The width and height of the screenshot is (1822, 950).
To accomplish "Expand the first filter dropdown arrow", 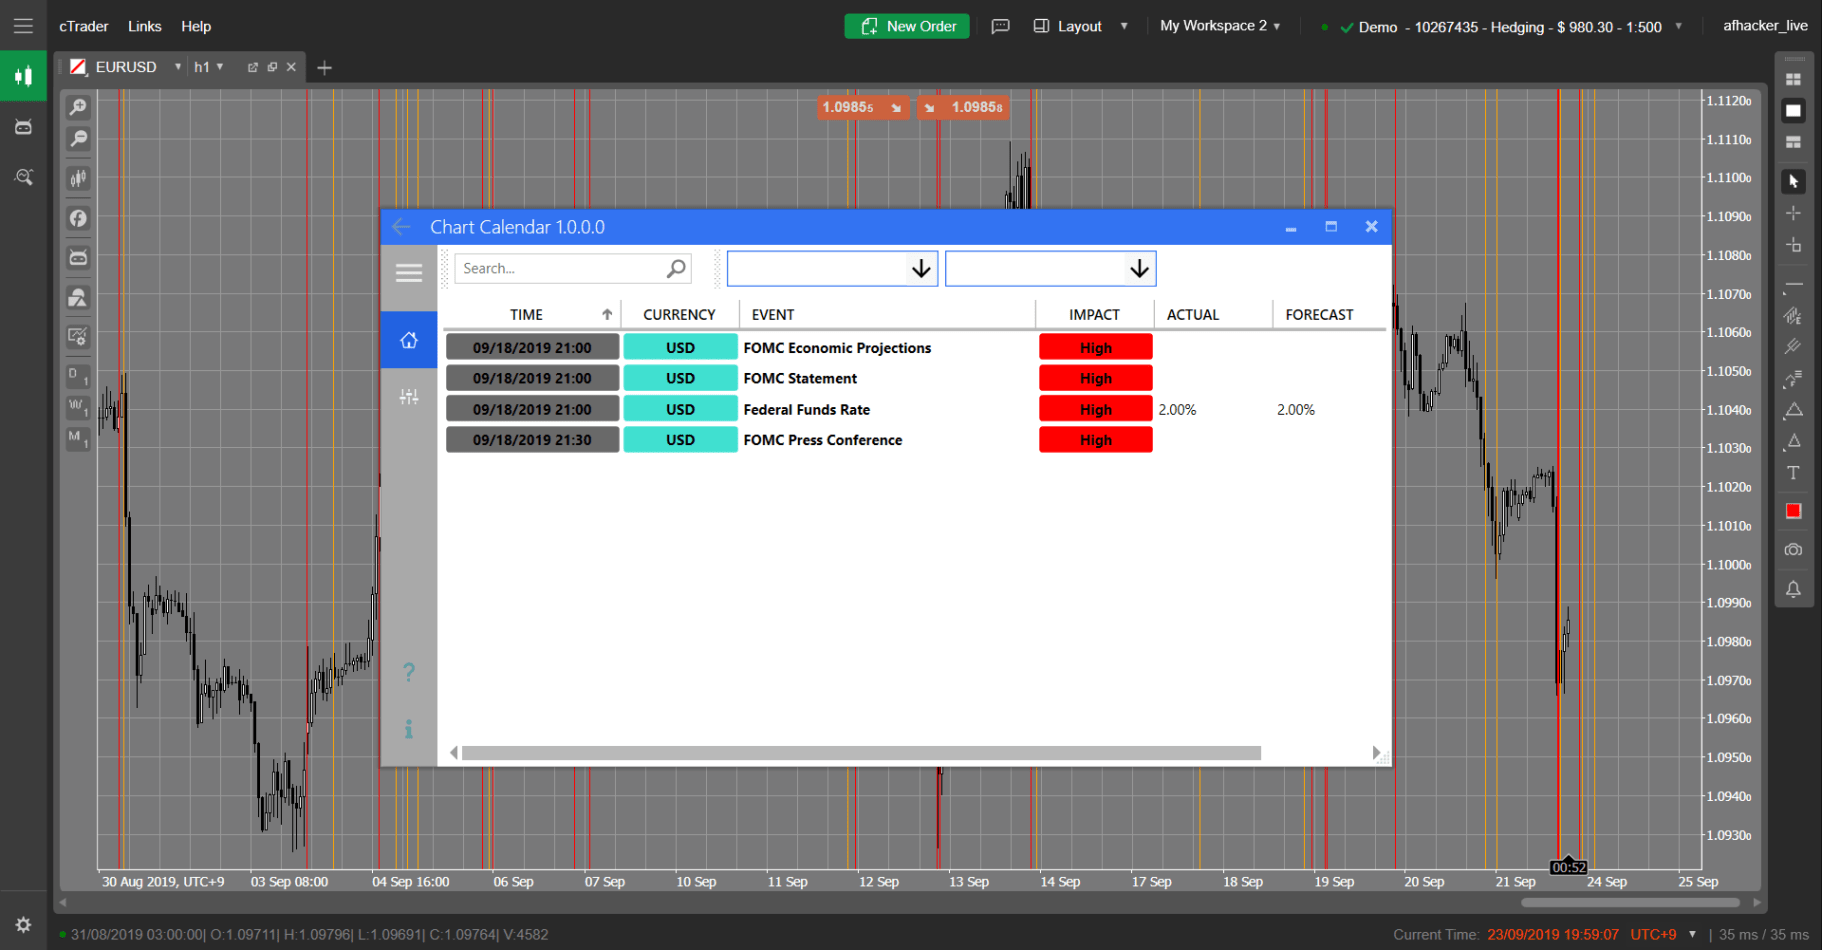I will (x=920, y=269).
